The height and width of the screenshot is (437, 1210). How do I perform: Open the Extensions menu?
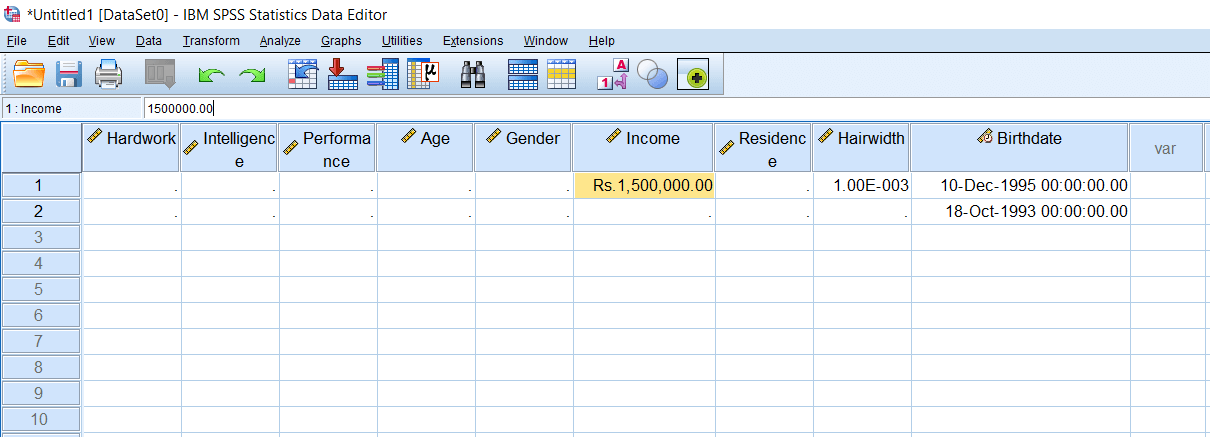473,41
